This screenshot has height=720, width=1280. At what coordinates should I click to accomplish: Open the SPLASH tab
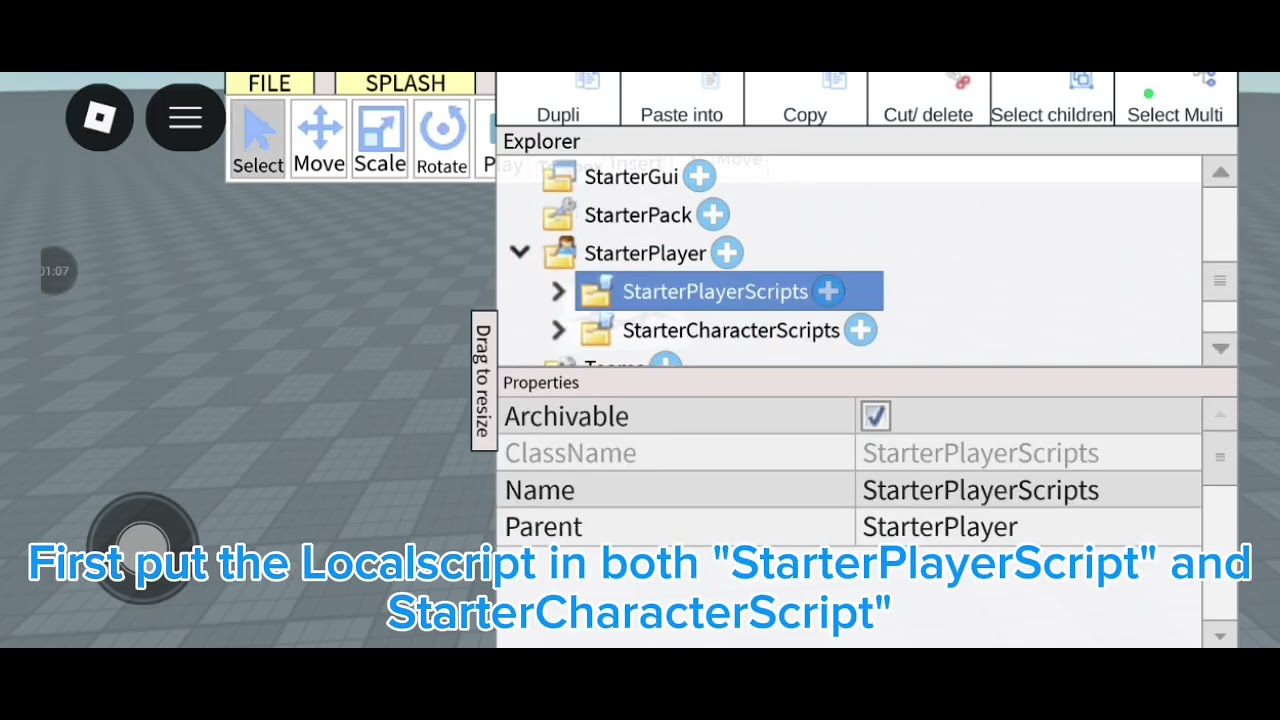405,84
